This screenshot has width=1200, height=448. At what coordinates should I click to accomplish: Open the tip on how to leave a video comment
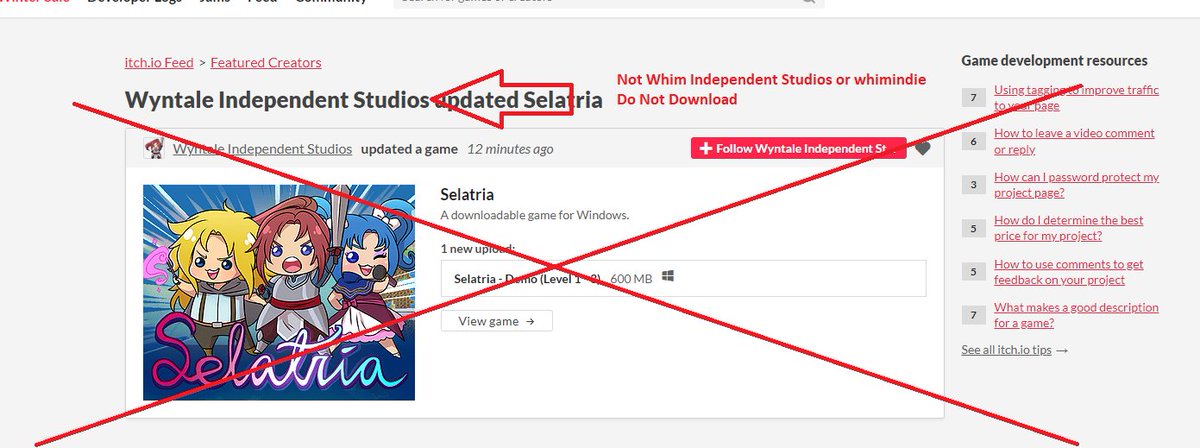click(1074, 141)
